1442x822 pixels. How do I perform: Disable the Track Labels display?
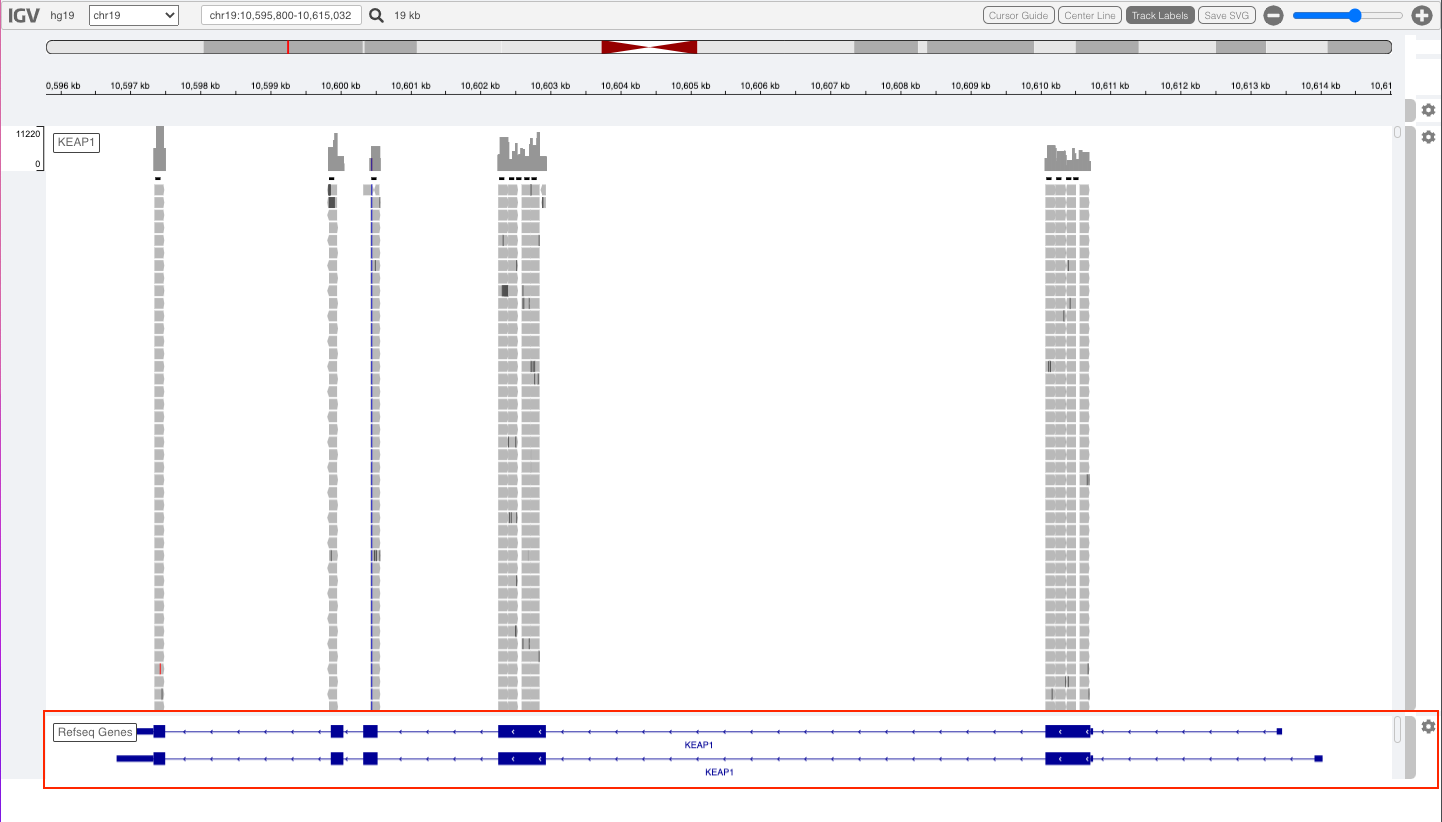click(1159, 15)
